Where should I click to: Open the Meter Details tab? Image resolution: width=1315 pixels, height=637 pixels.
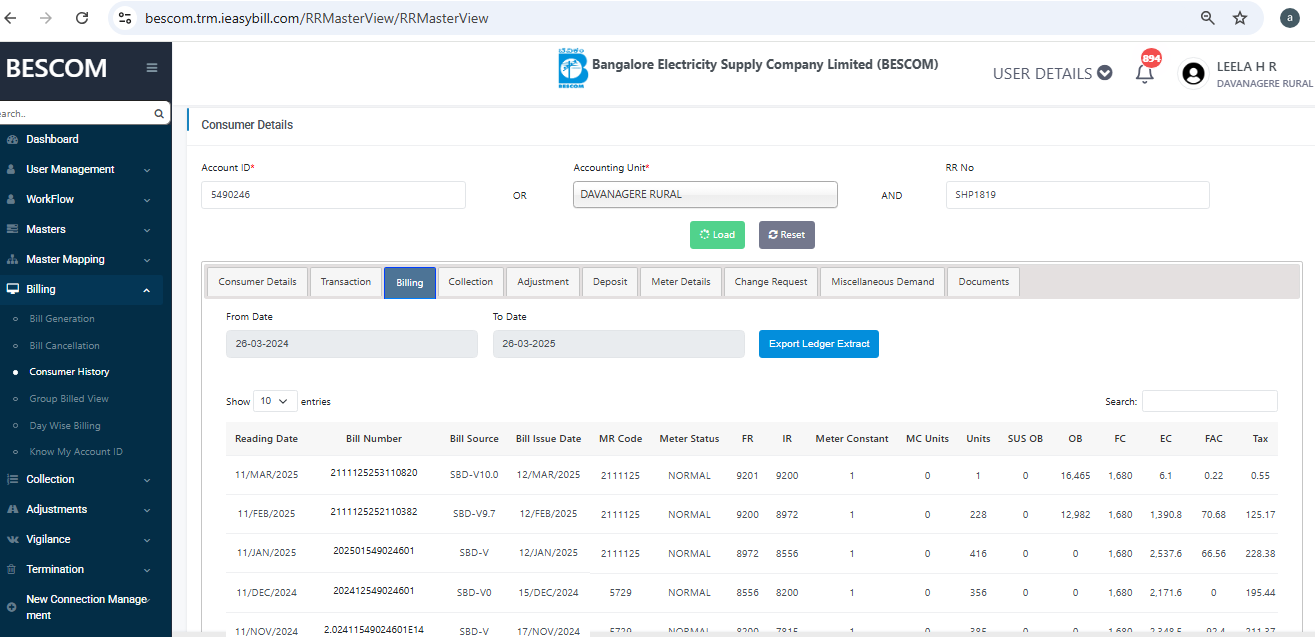[681, 282]
